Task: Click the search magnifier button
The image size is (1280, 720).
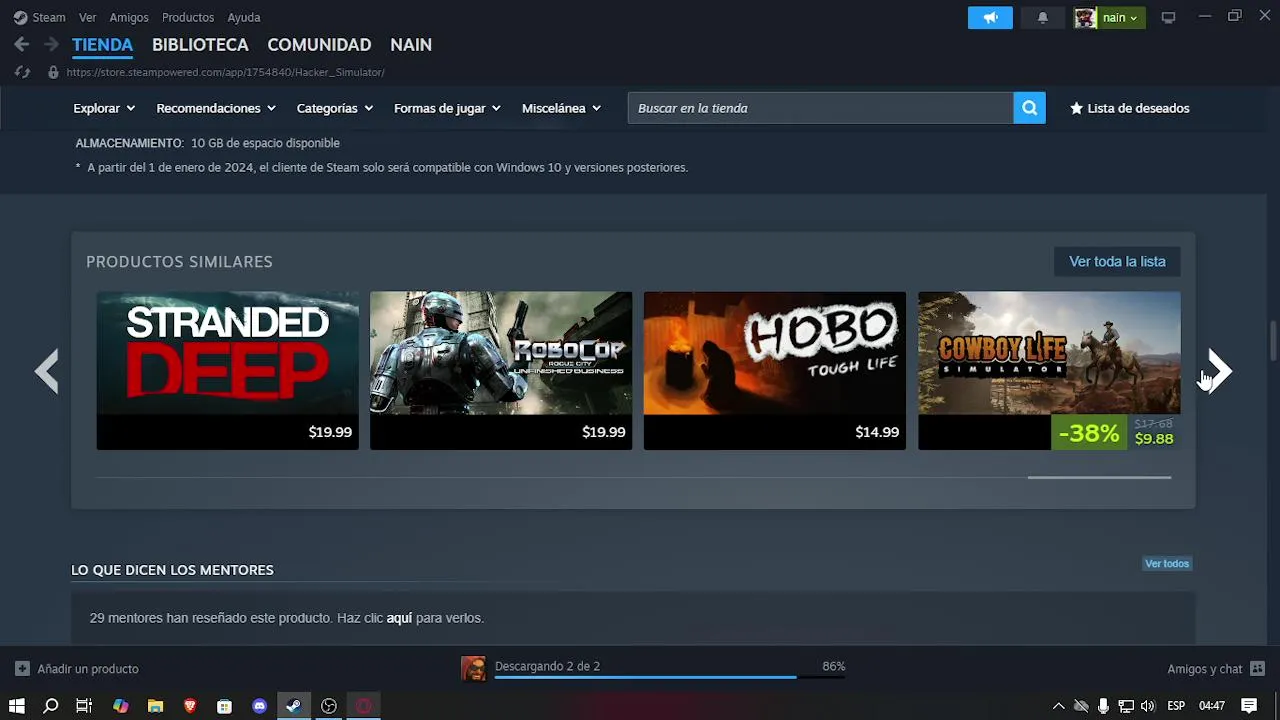Action: 1029,108
